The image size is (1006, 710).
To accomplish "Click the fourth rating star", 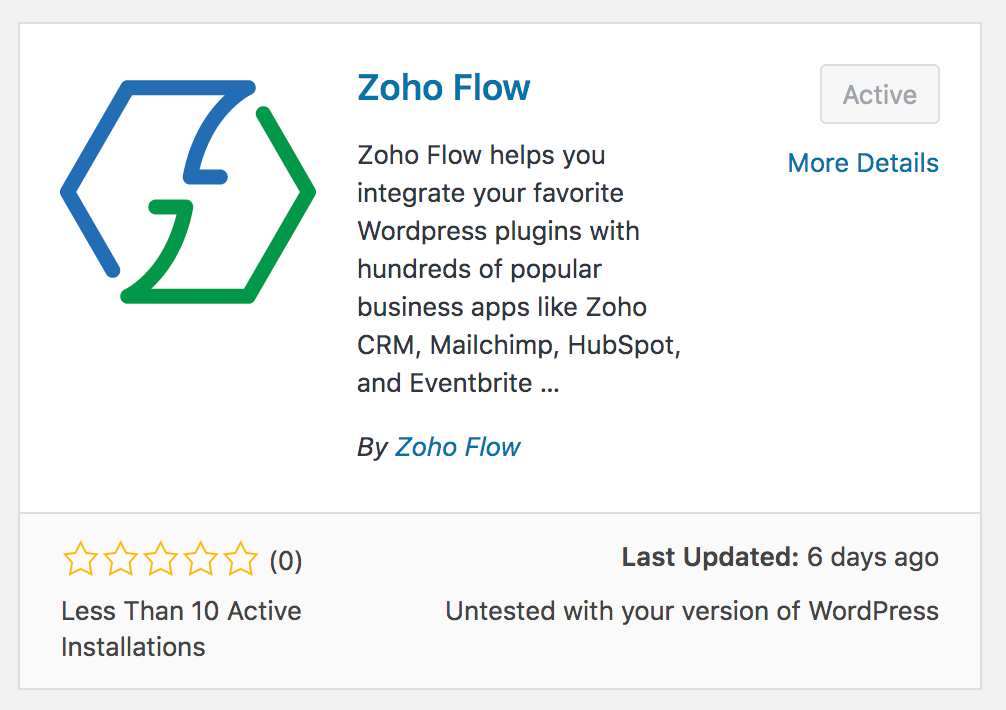I will point(200,560).
